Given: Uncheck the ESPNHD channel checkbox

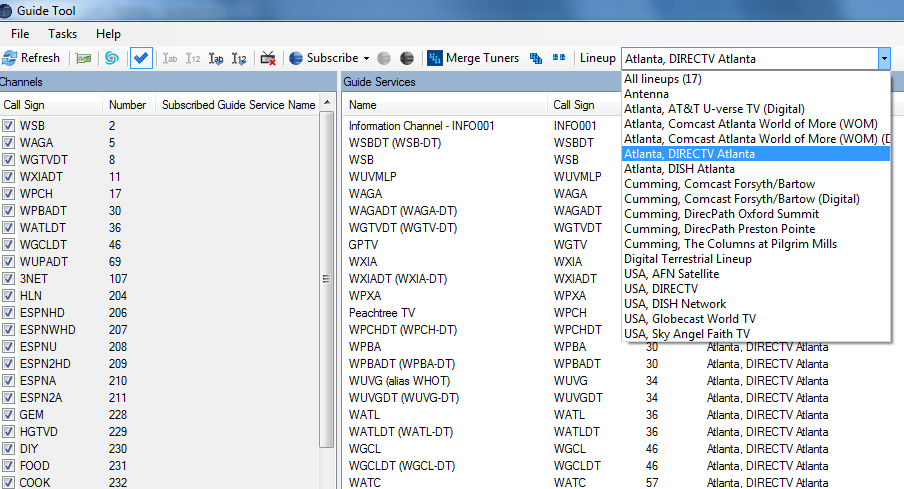Looking at the screenshot, I should [8, 312].
